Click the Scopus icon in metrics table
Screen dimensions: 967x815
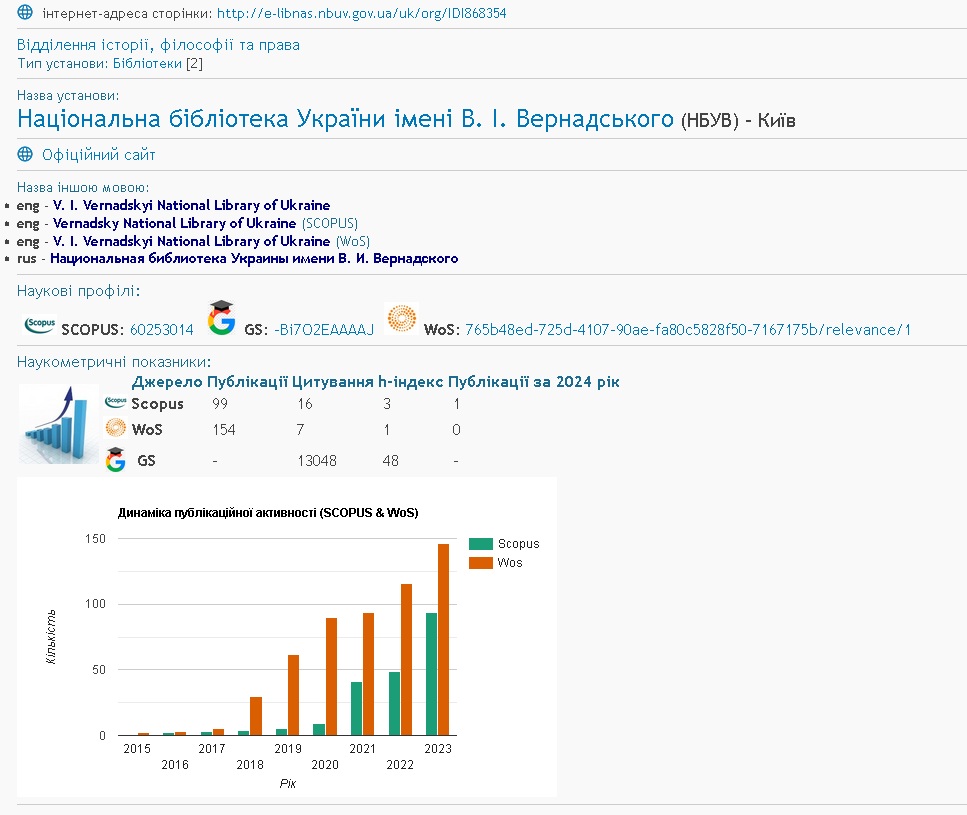point(116,403)
